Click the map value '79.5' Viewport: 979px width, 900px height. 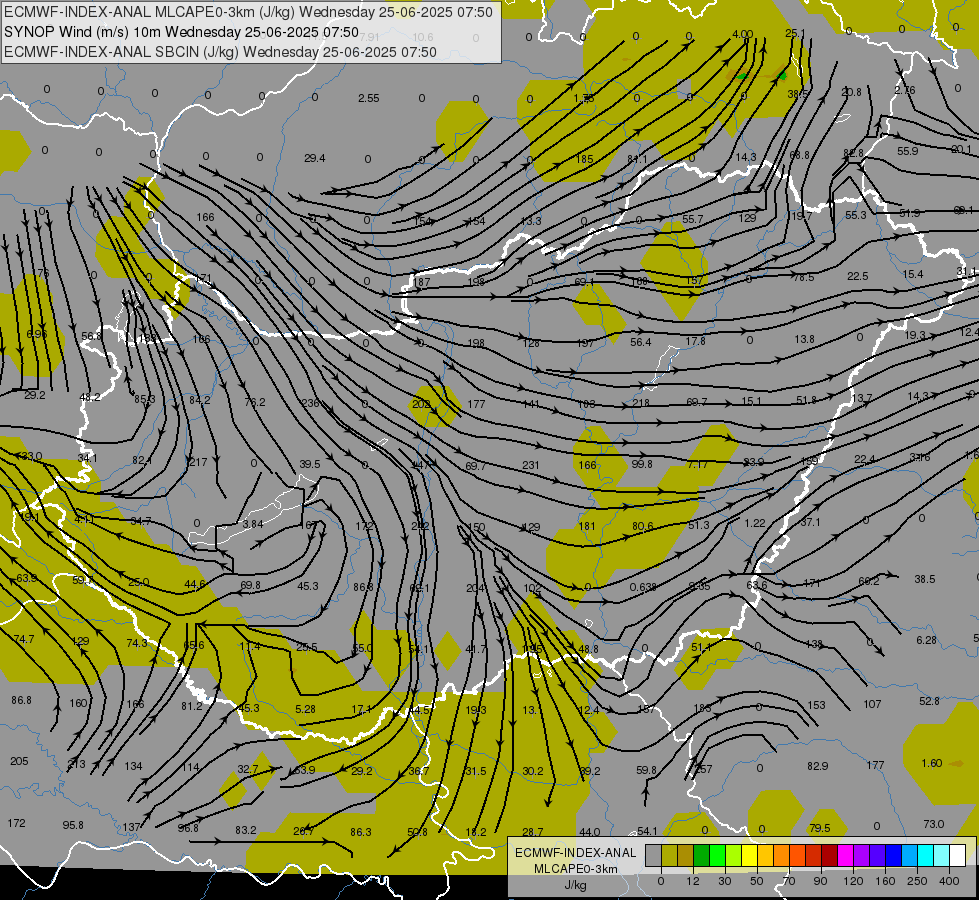pyautogui.click(x=820, y=828)
